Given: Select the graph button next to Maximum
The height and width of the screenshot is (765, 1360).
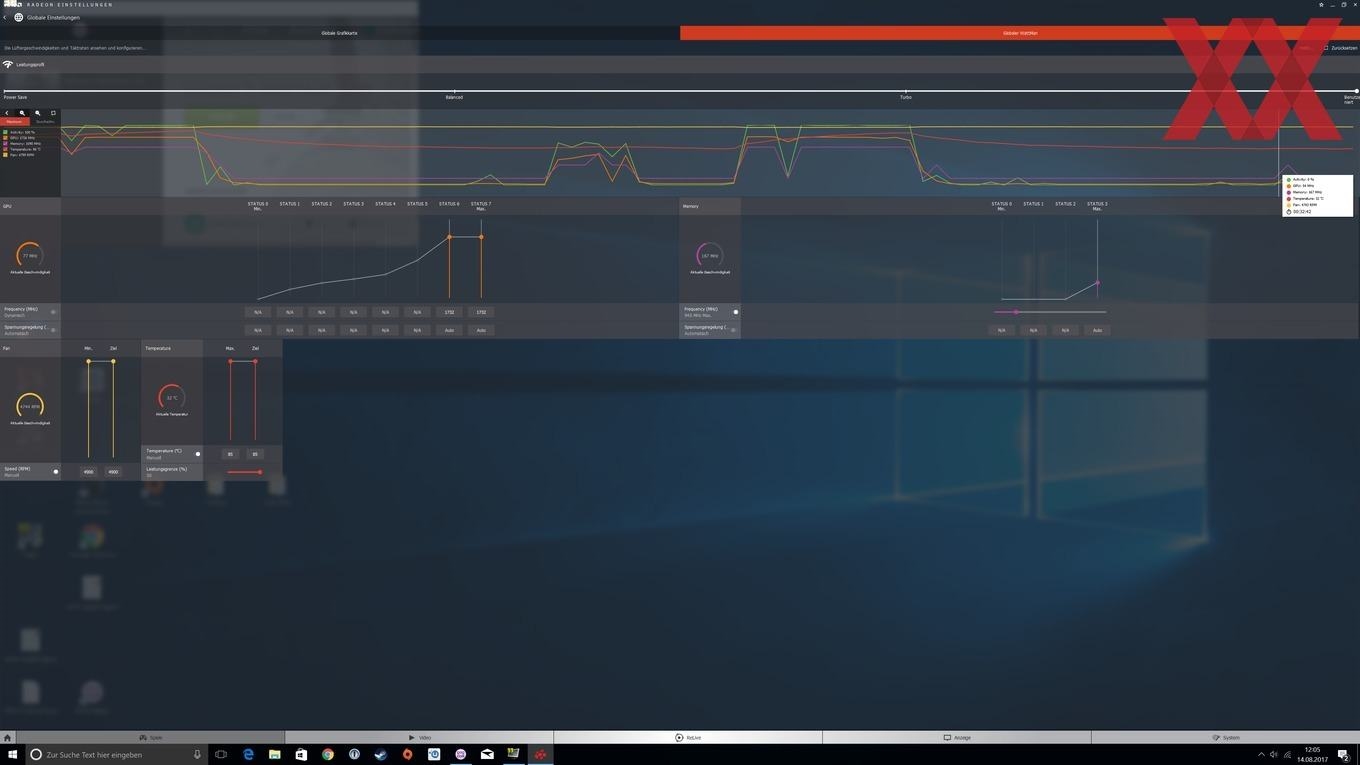Looking at the screenshot, I should click(x=45, y=122).
